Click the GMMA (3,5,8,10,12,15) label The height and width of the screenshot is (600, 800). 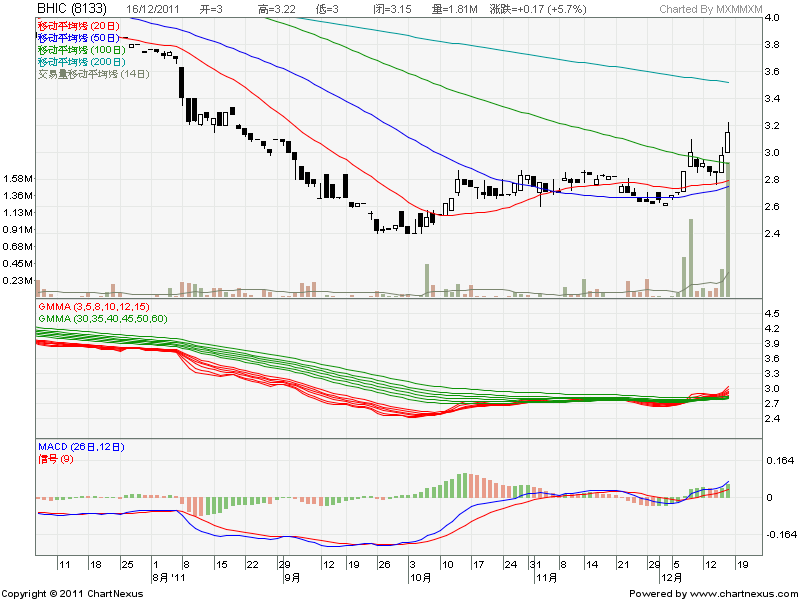[93, 305]
